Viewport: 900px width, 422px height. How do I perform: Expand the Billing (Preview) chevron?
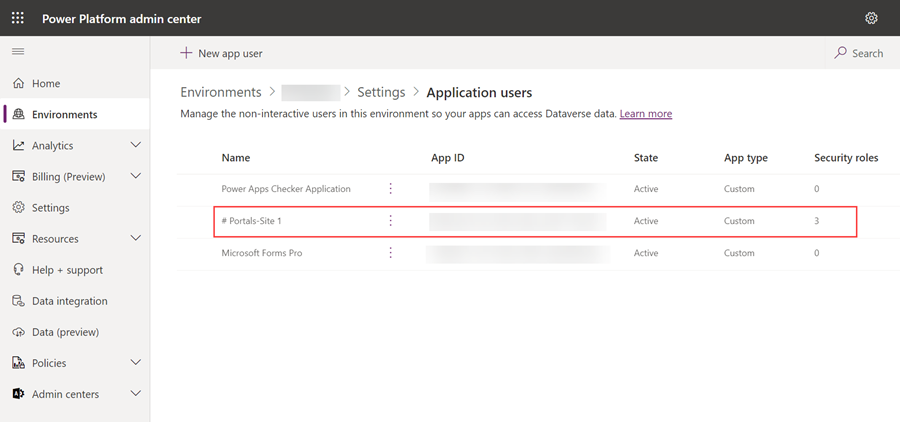pos(136,177)
